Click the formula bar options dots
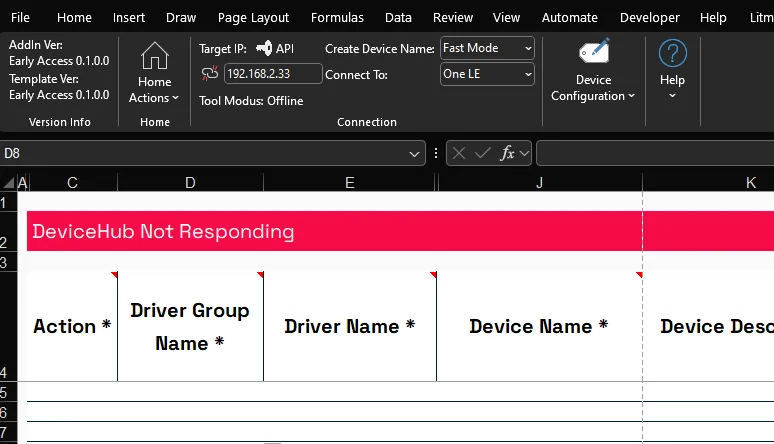774x444 pixels. 436,153
